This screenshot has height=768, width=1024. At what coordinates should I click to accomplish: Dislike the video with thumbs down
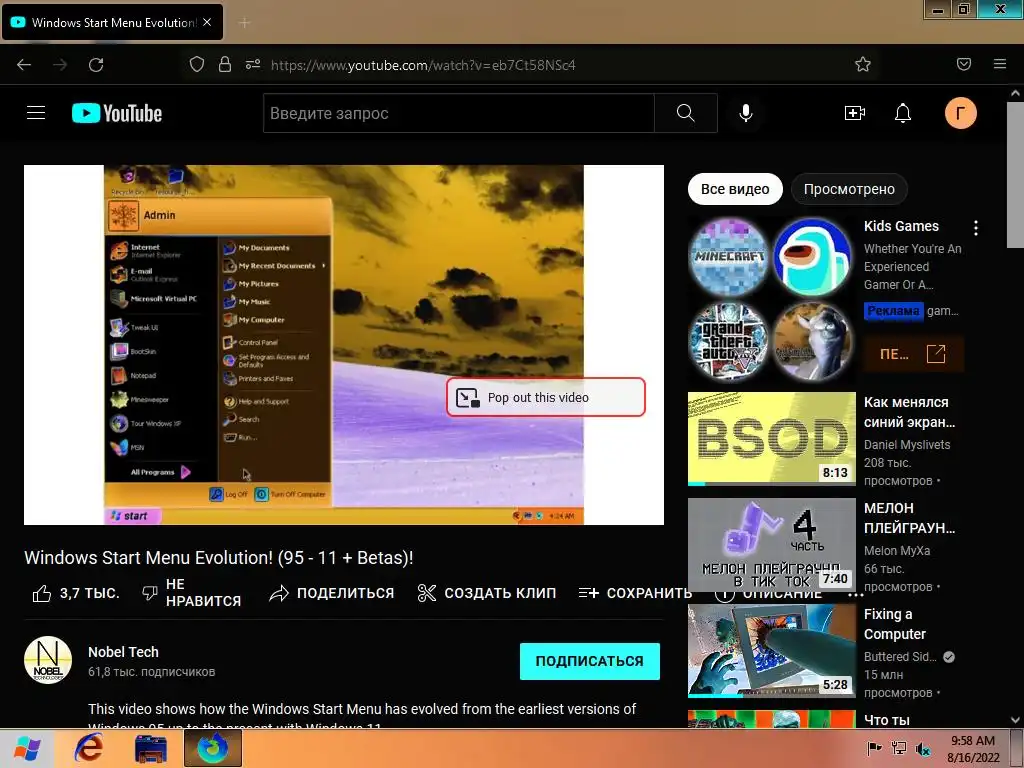191,592
